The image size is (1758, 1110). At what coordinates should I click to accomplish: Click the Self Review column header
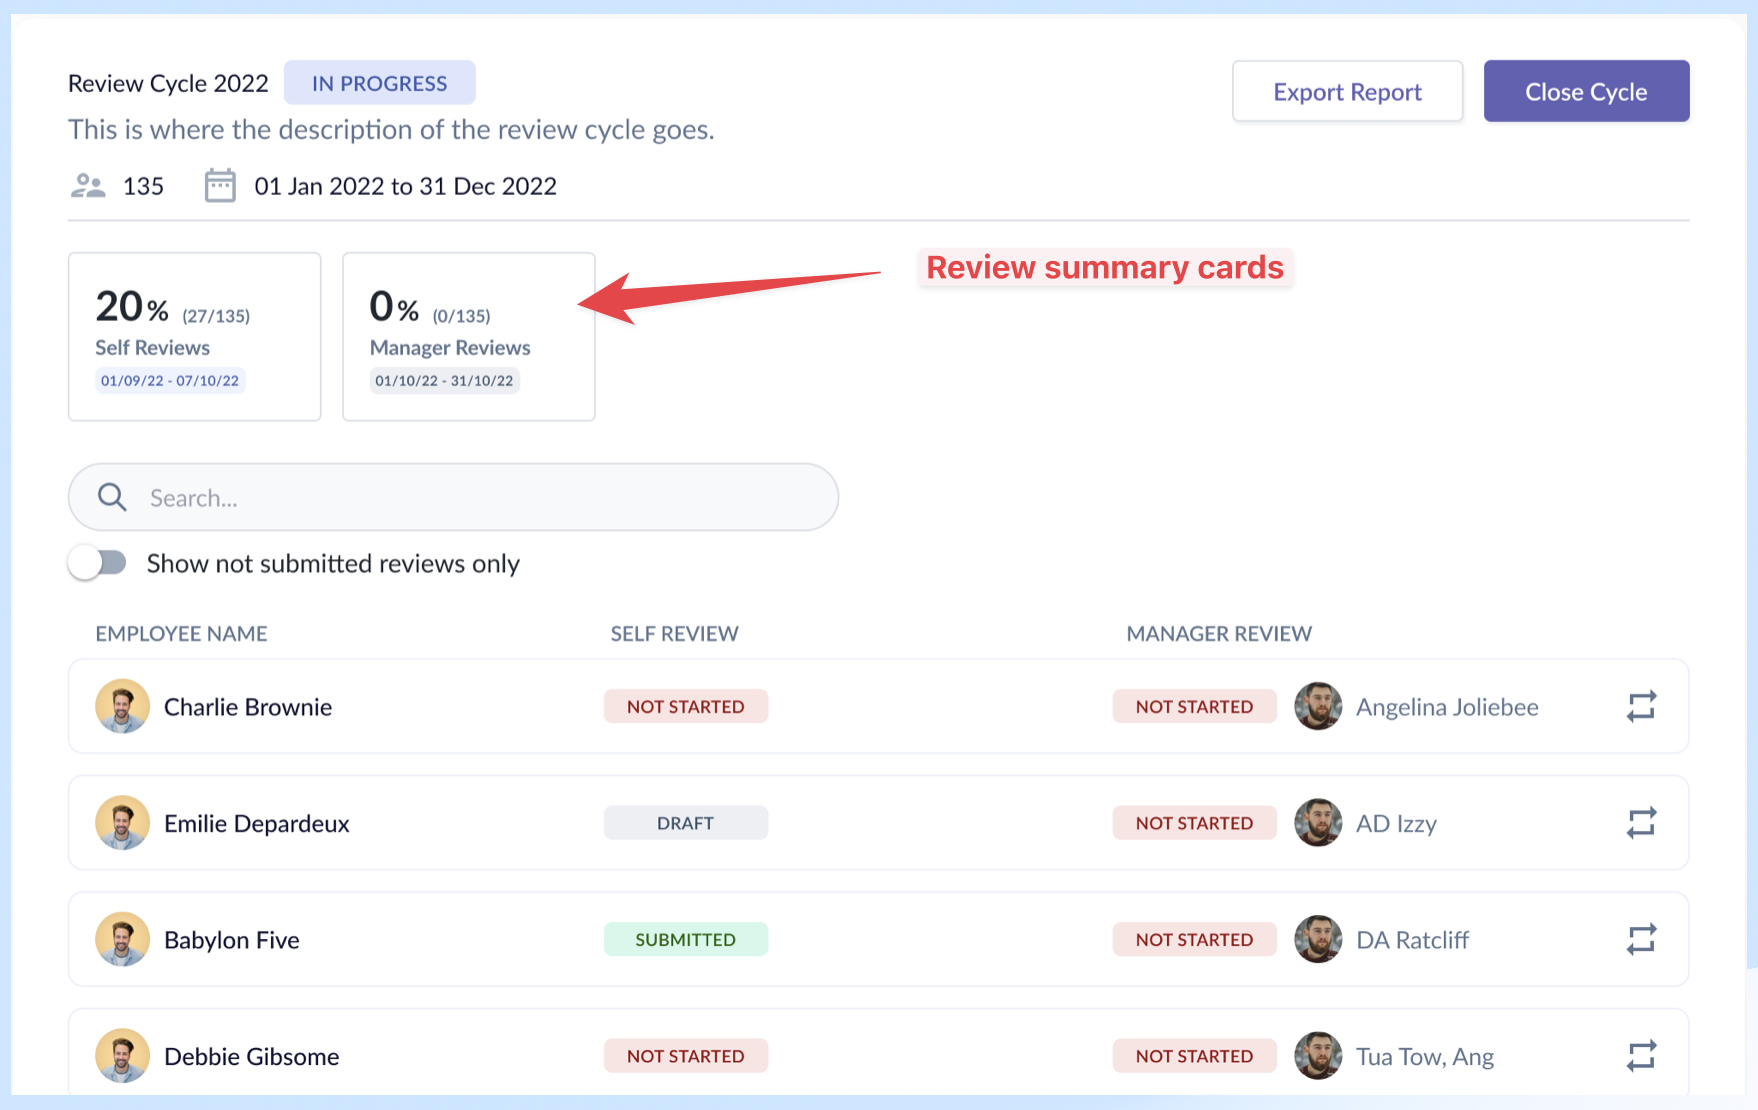[x=674, y=633]
